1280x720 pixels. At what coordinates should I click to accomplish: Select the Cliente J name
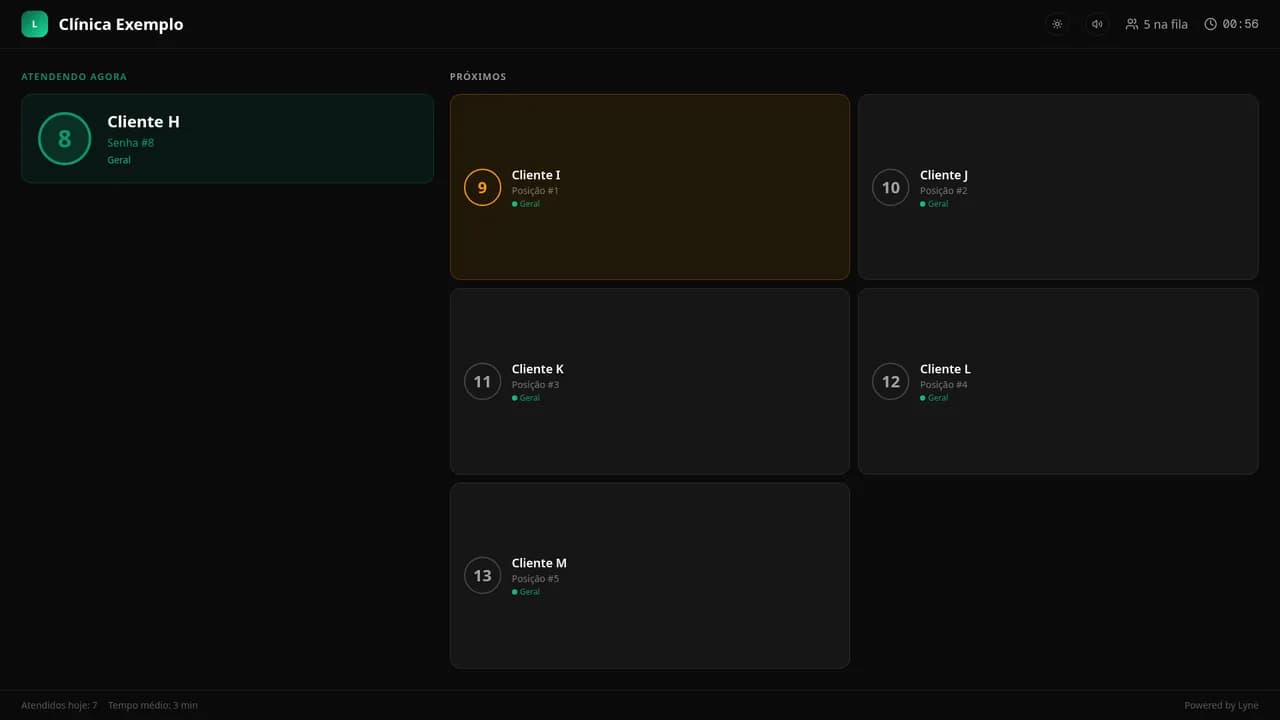(944, 175)
